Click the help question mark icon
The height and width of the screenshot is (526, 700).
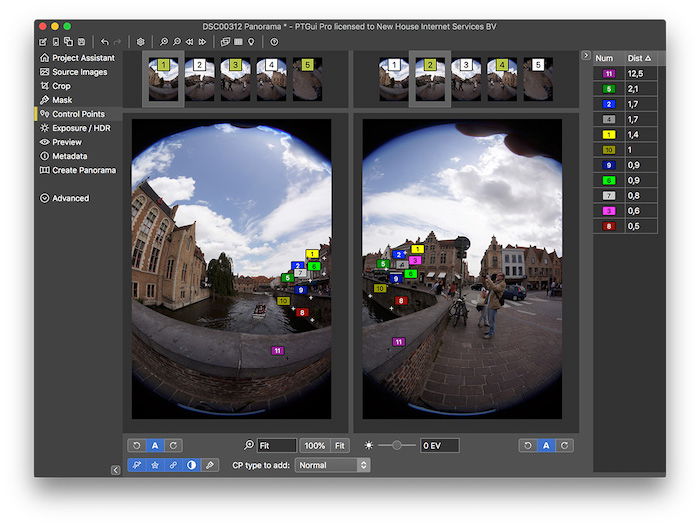pos(274,42)
